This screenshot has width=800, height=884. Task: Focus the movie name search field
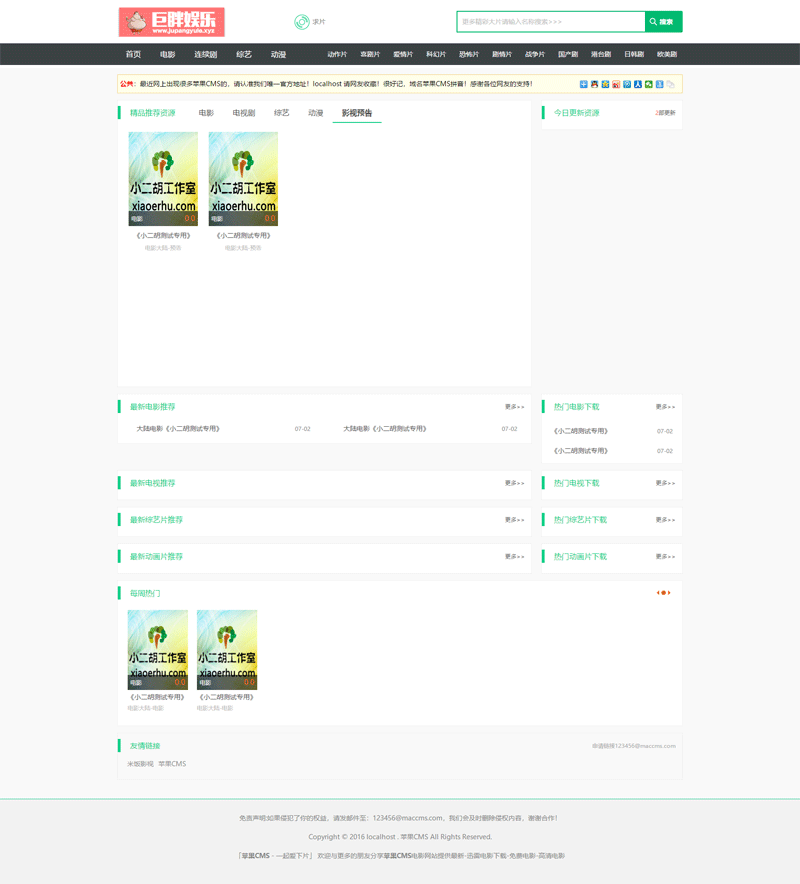point(550,22)
